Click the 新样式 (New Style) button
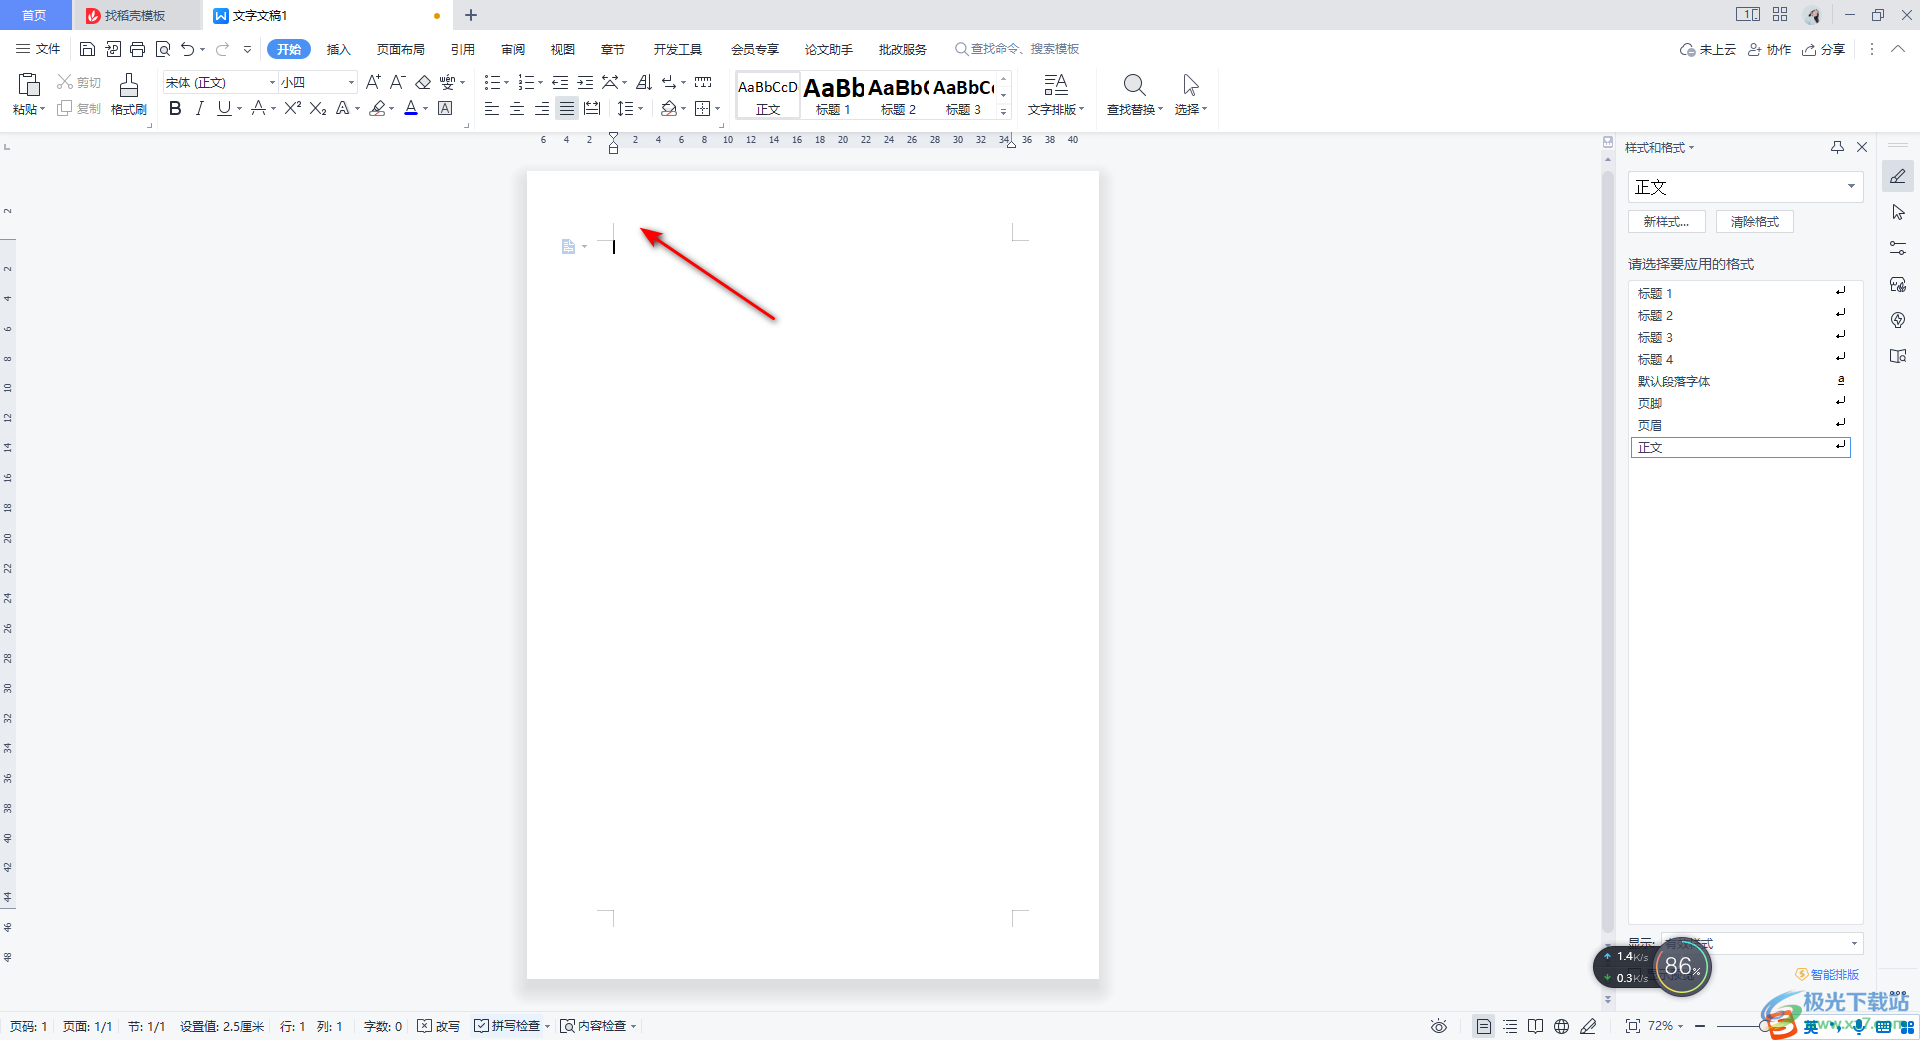Screen dimensions: 1920x1040 pyautogui.click(x=1667, y=222)
